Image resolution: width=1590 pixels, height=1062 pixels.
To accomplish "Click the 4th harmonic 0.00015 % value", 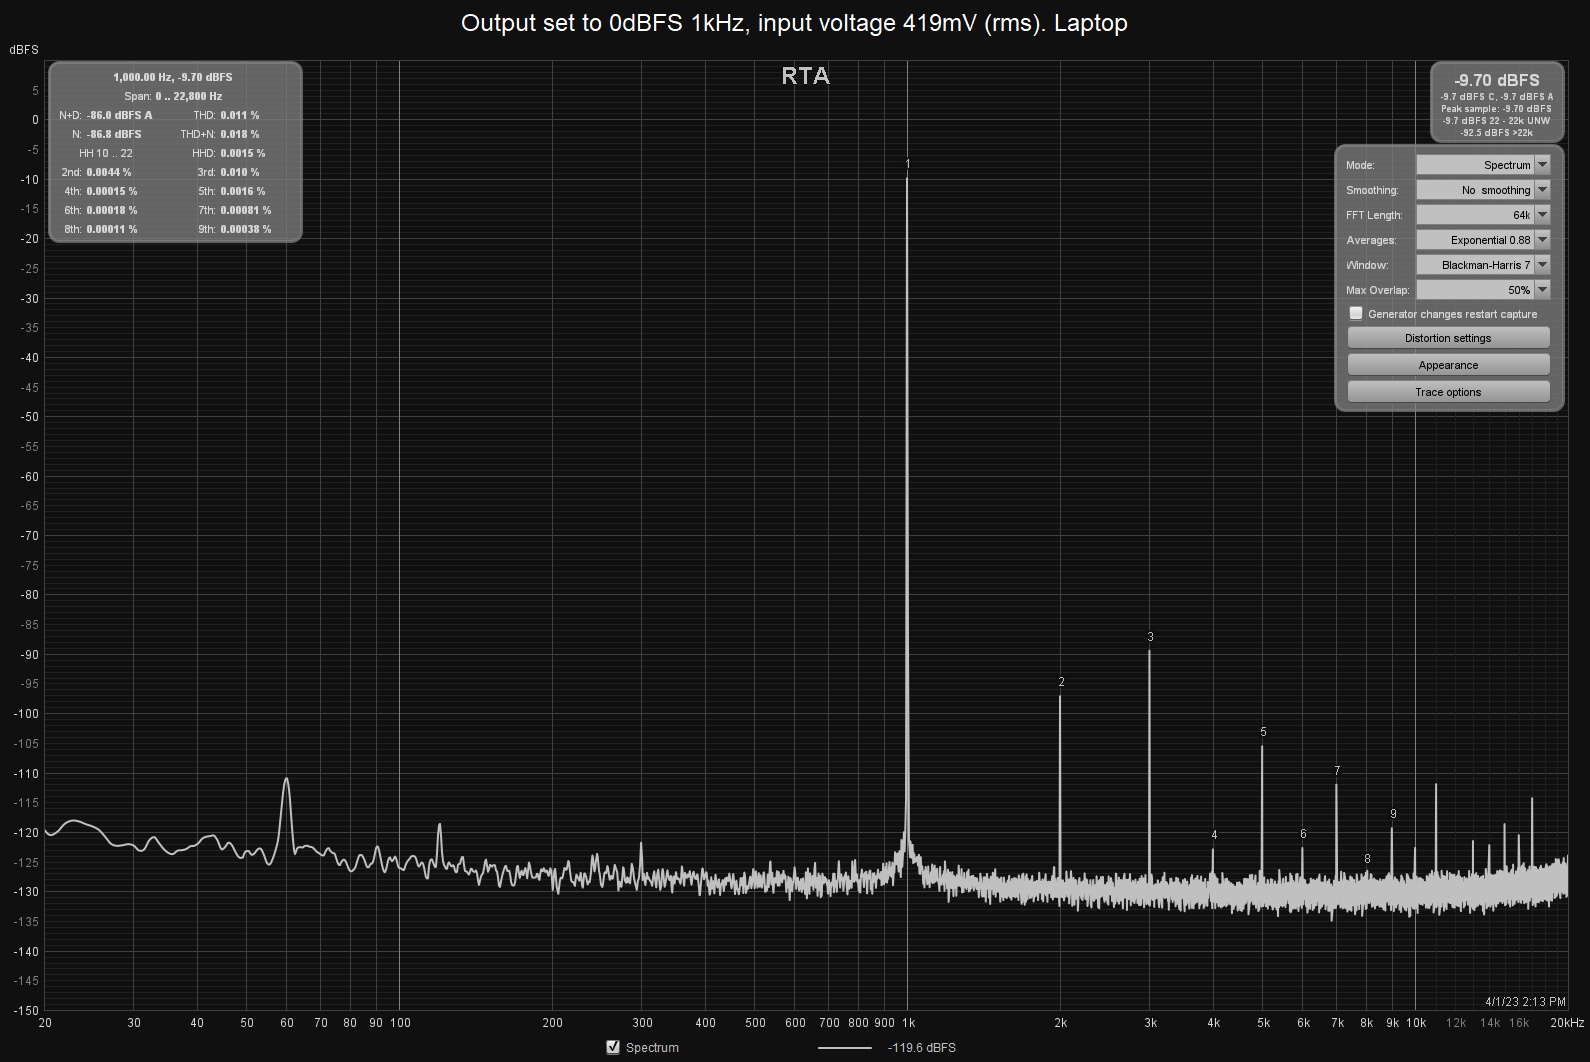I will [112, 191].
